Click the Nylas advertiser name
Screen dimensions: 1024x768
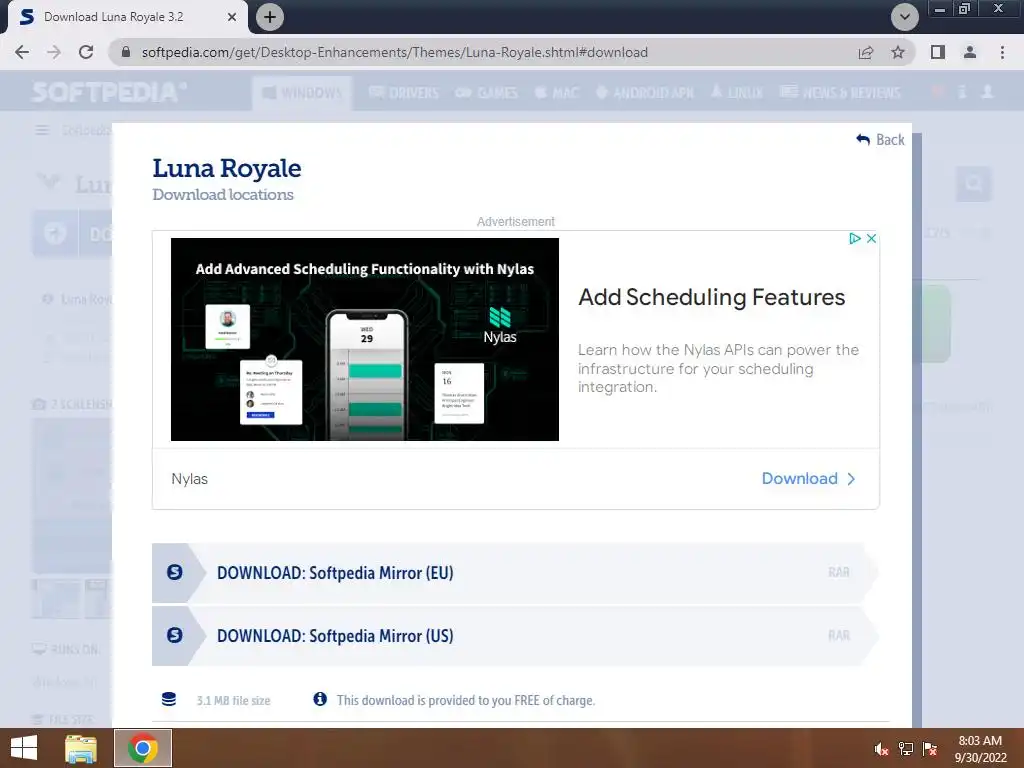(189, 479)
